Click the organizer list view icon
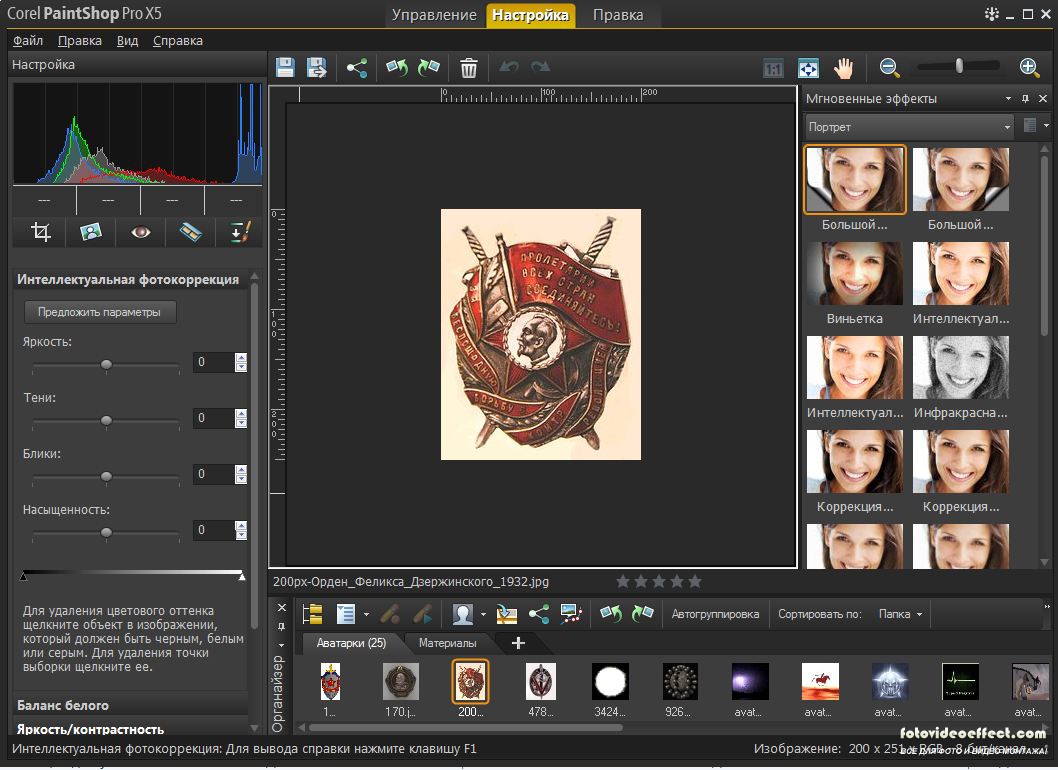This screenshot has height=770, width=1058. (345, 614)
